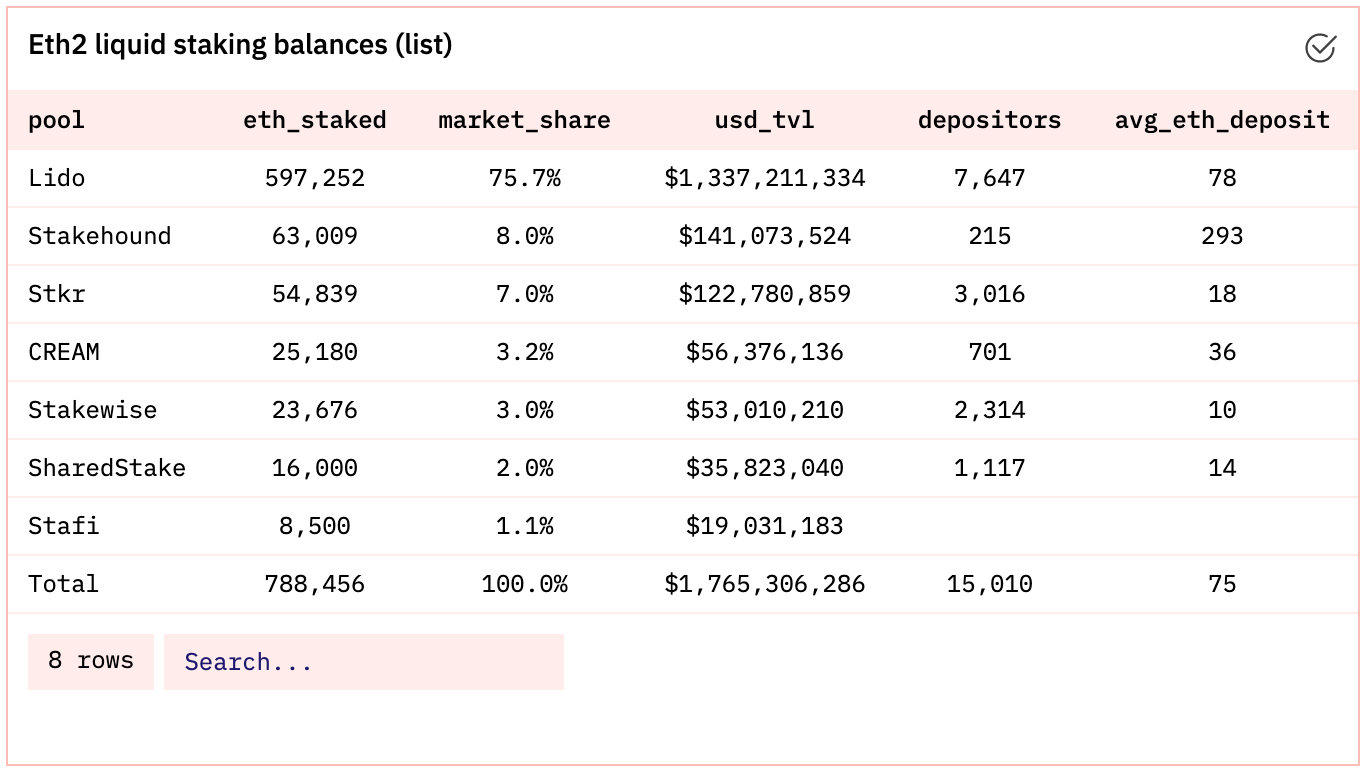Click Total avg deposit 75
1366x770 pixels.
[x=1222, y=584]
